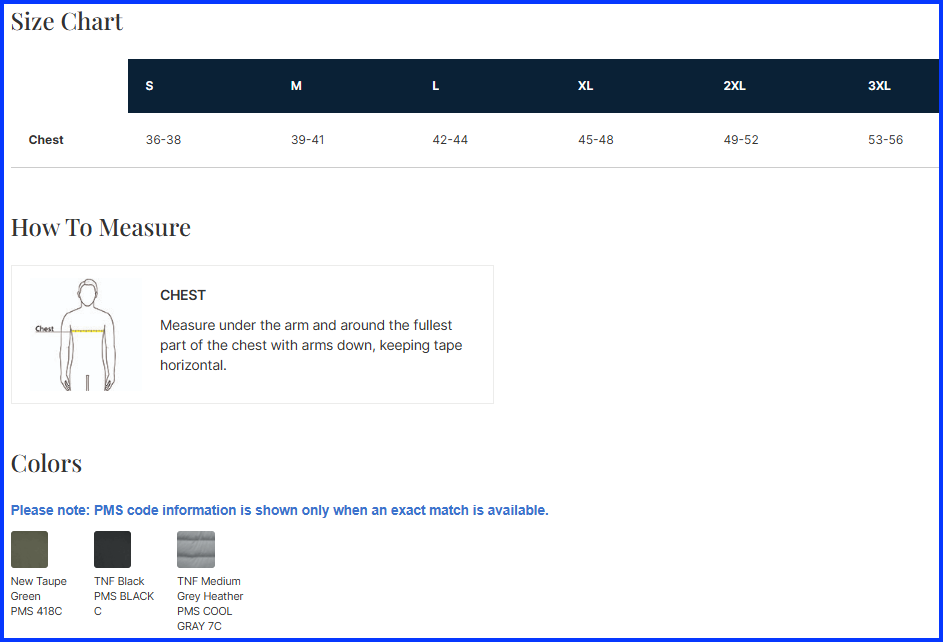This screenshot has width=943, height=642.
Task: Select the S size column header
Action: coord(149,86)
